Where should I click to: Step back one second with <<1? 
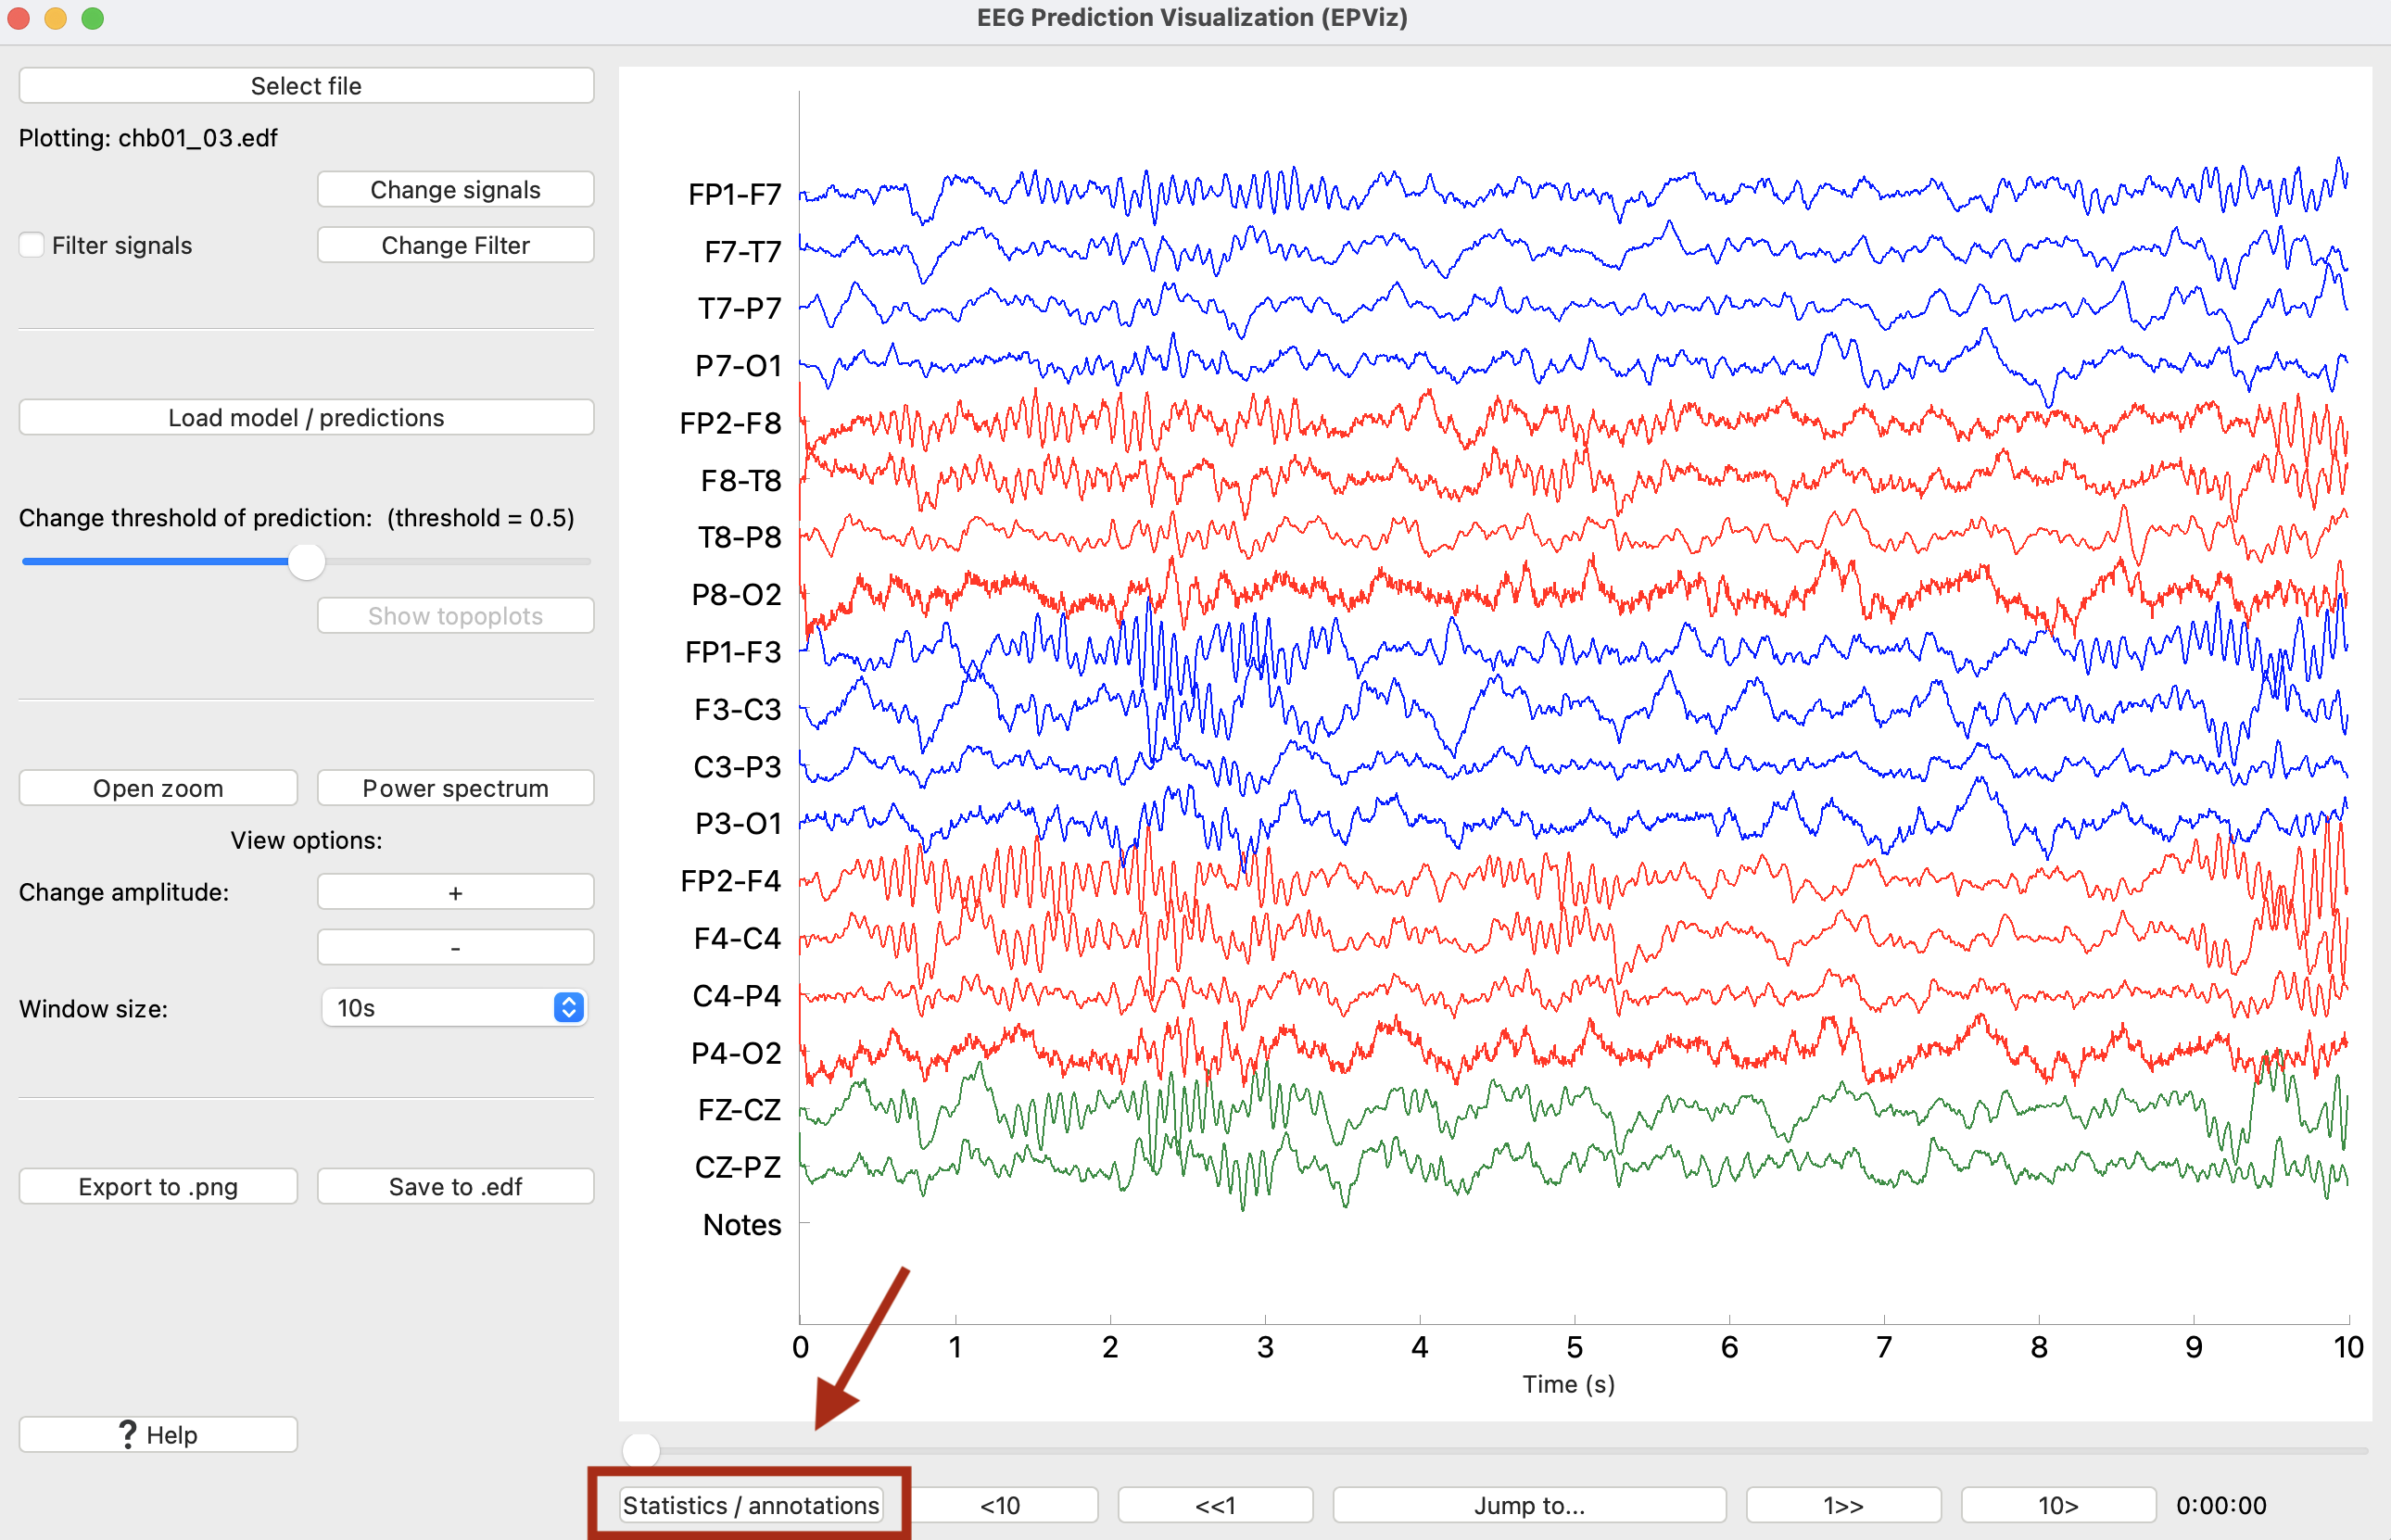[x=1215, y=1505]
